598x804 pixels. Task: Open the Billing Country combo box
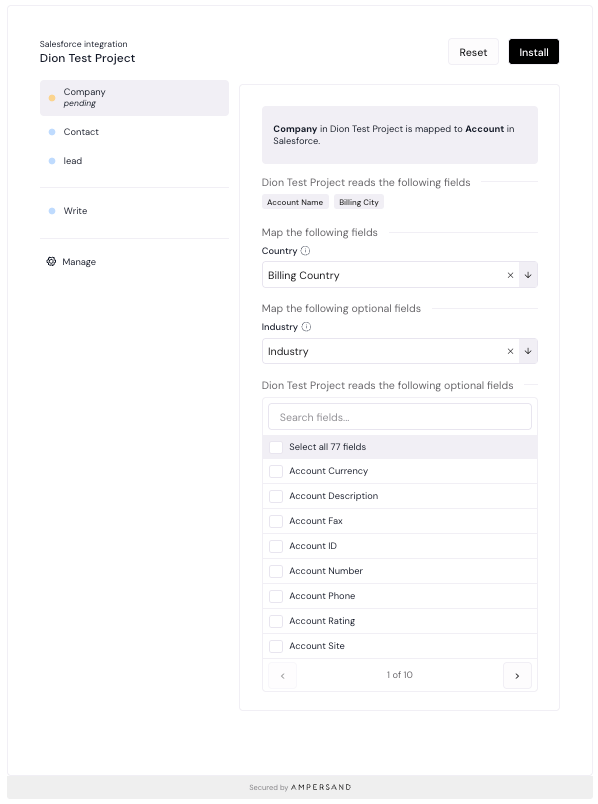click(x=400, y=275)
